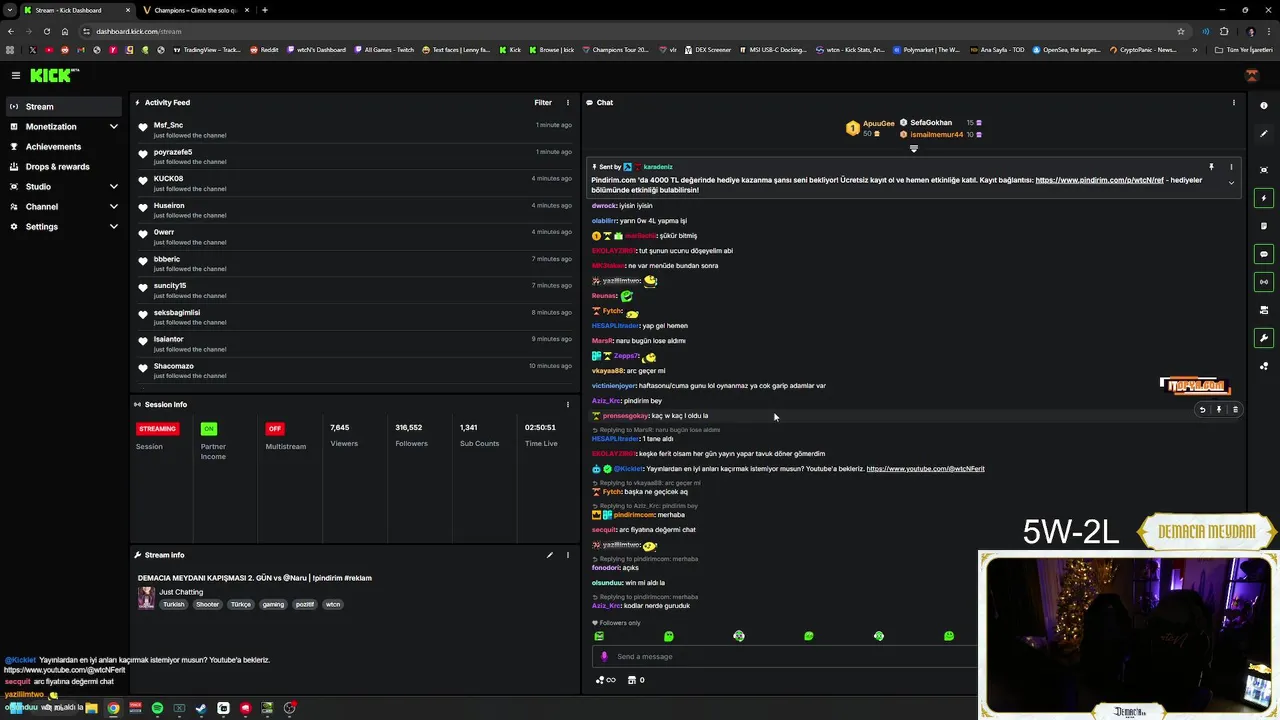Expand the Channel sidebar section
1280x720 pixels.
(114, 207)
